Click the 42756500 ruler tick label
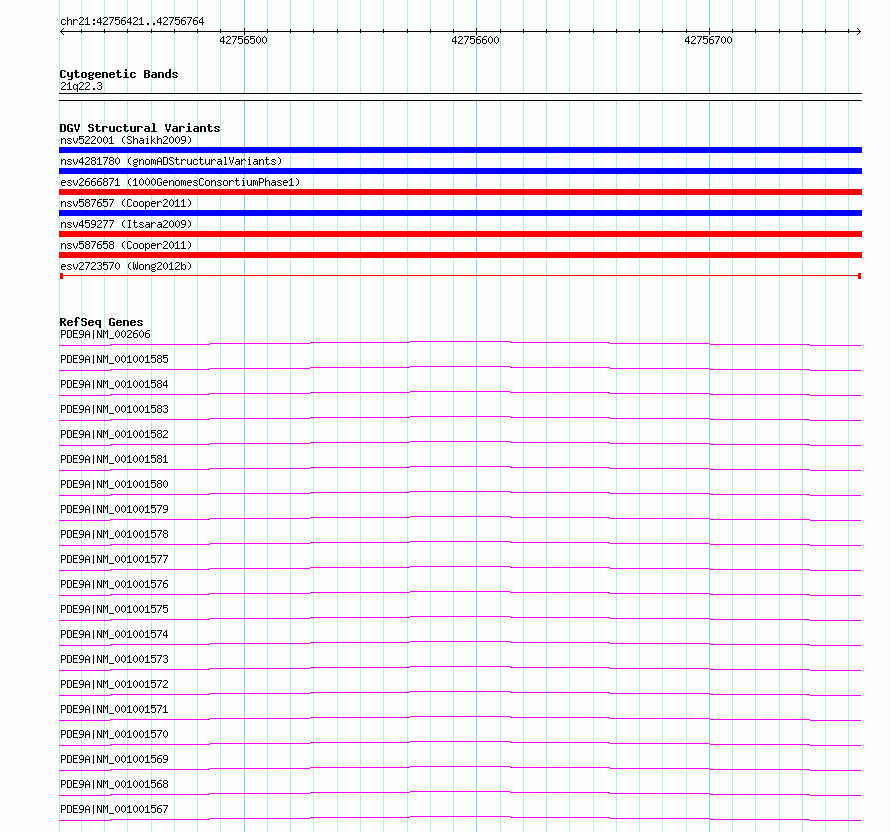 (x=244, y=40)
